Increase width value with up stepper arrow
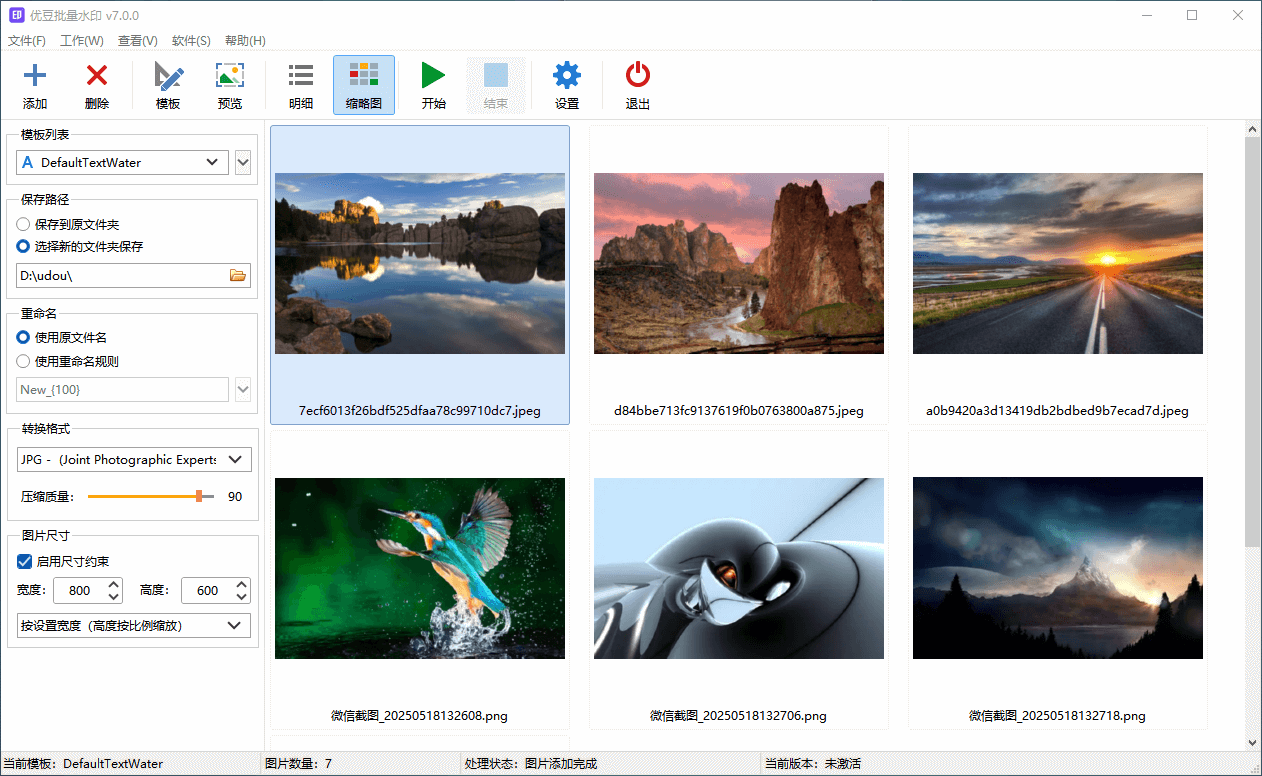 pyautogui.click(x=113, y=585)
